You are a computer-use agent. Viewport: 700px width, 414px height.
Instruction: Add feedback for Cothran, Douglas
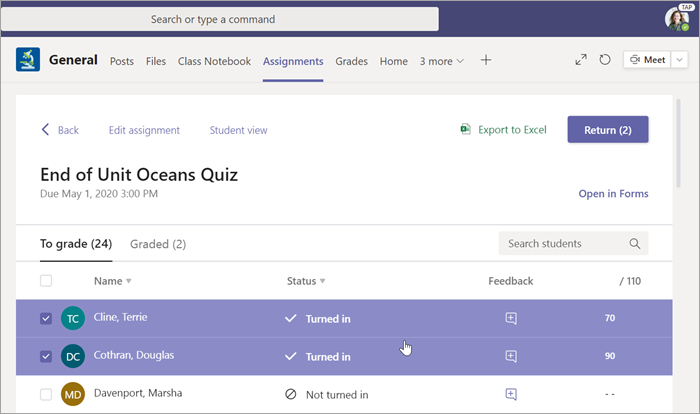511,356
